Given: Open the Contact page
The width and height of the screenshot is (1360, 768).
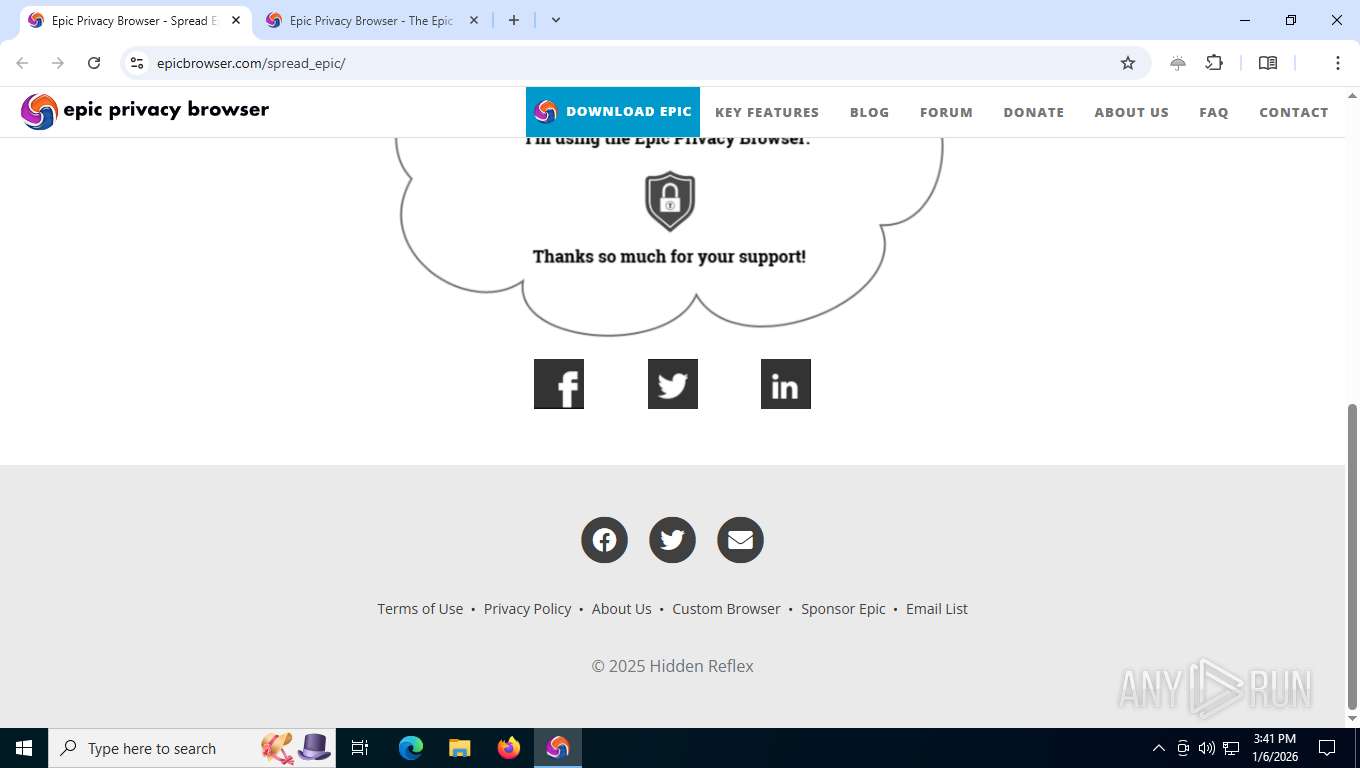Looking at the screenshot, I should click(1293, 112).
